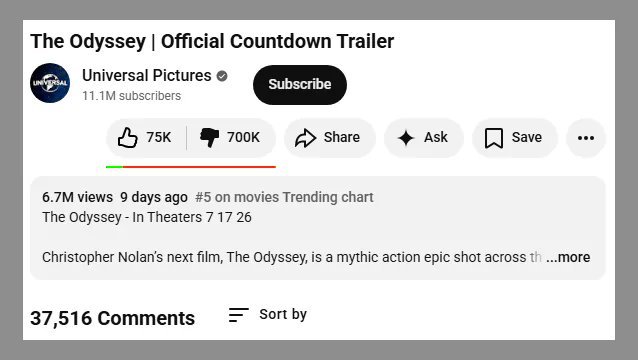Click the Save bookmark icon
This screenshot has height=360, width=638.
tap(494, 138)
